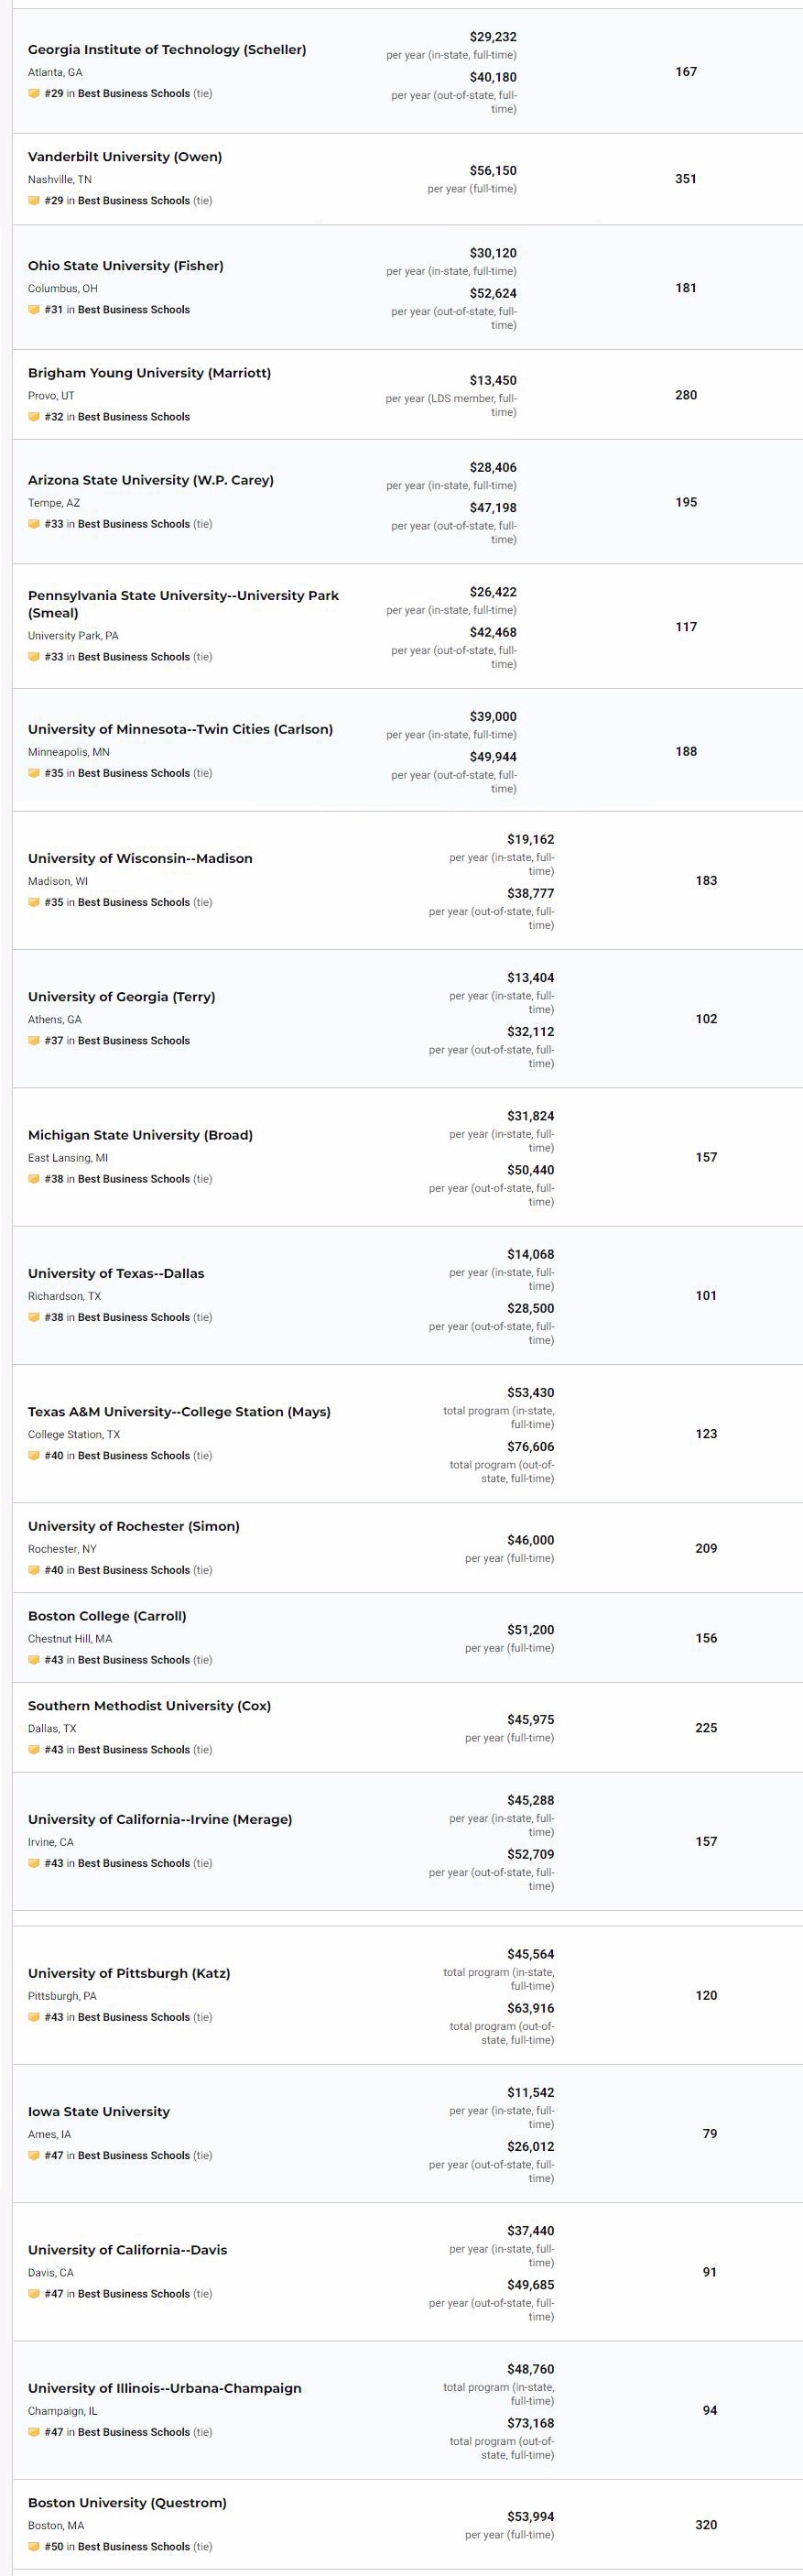Open University of Minnesota--Twin Cities (Carlson) link
The height and width of the screenshot is (2576, 803).
pos(181,730)
